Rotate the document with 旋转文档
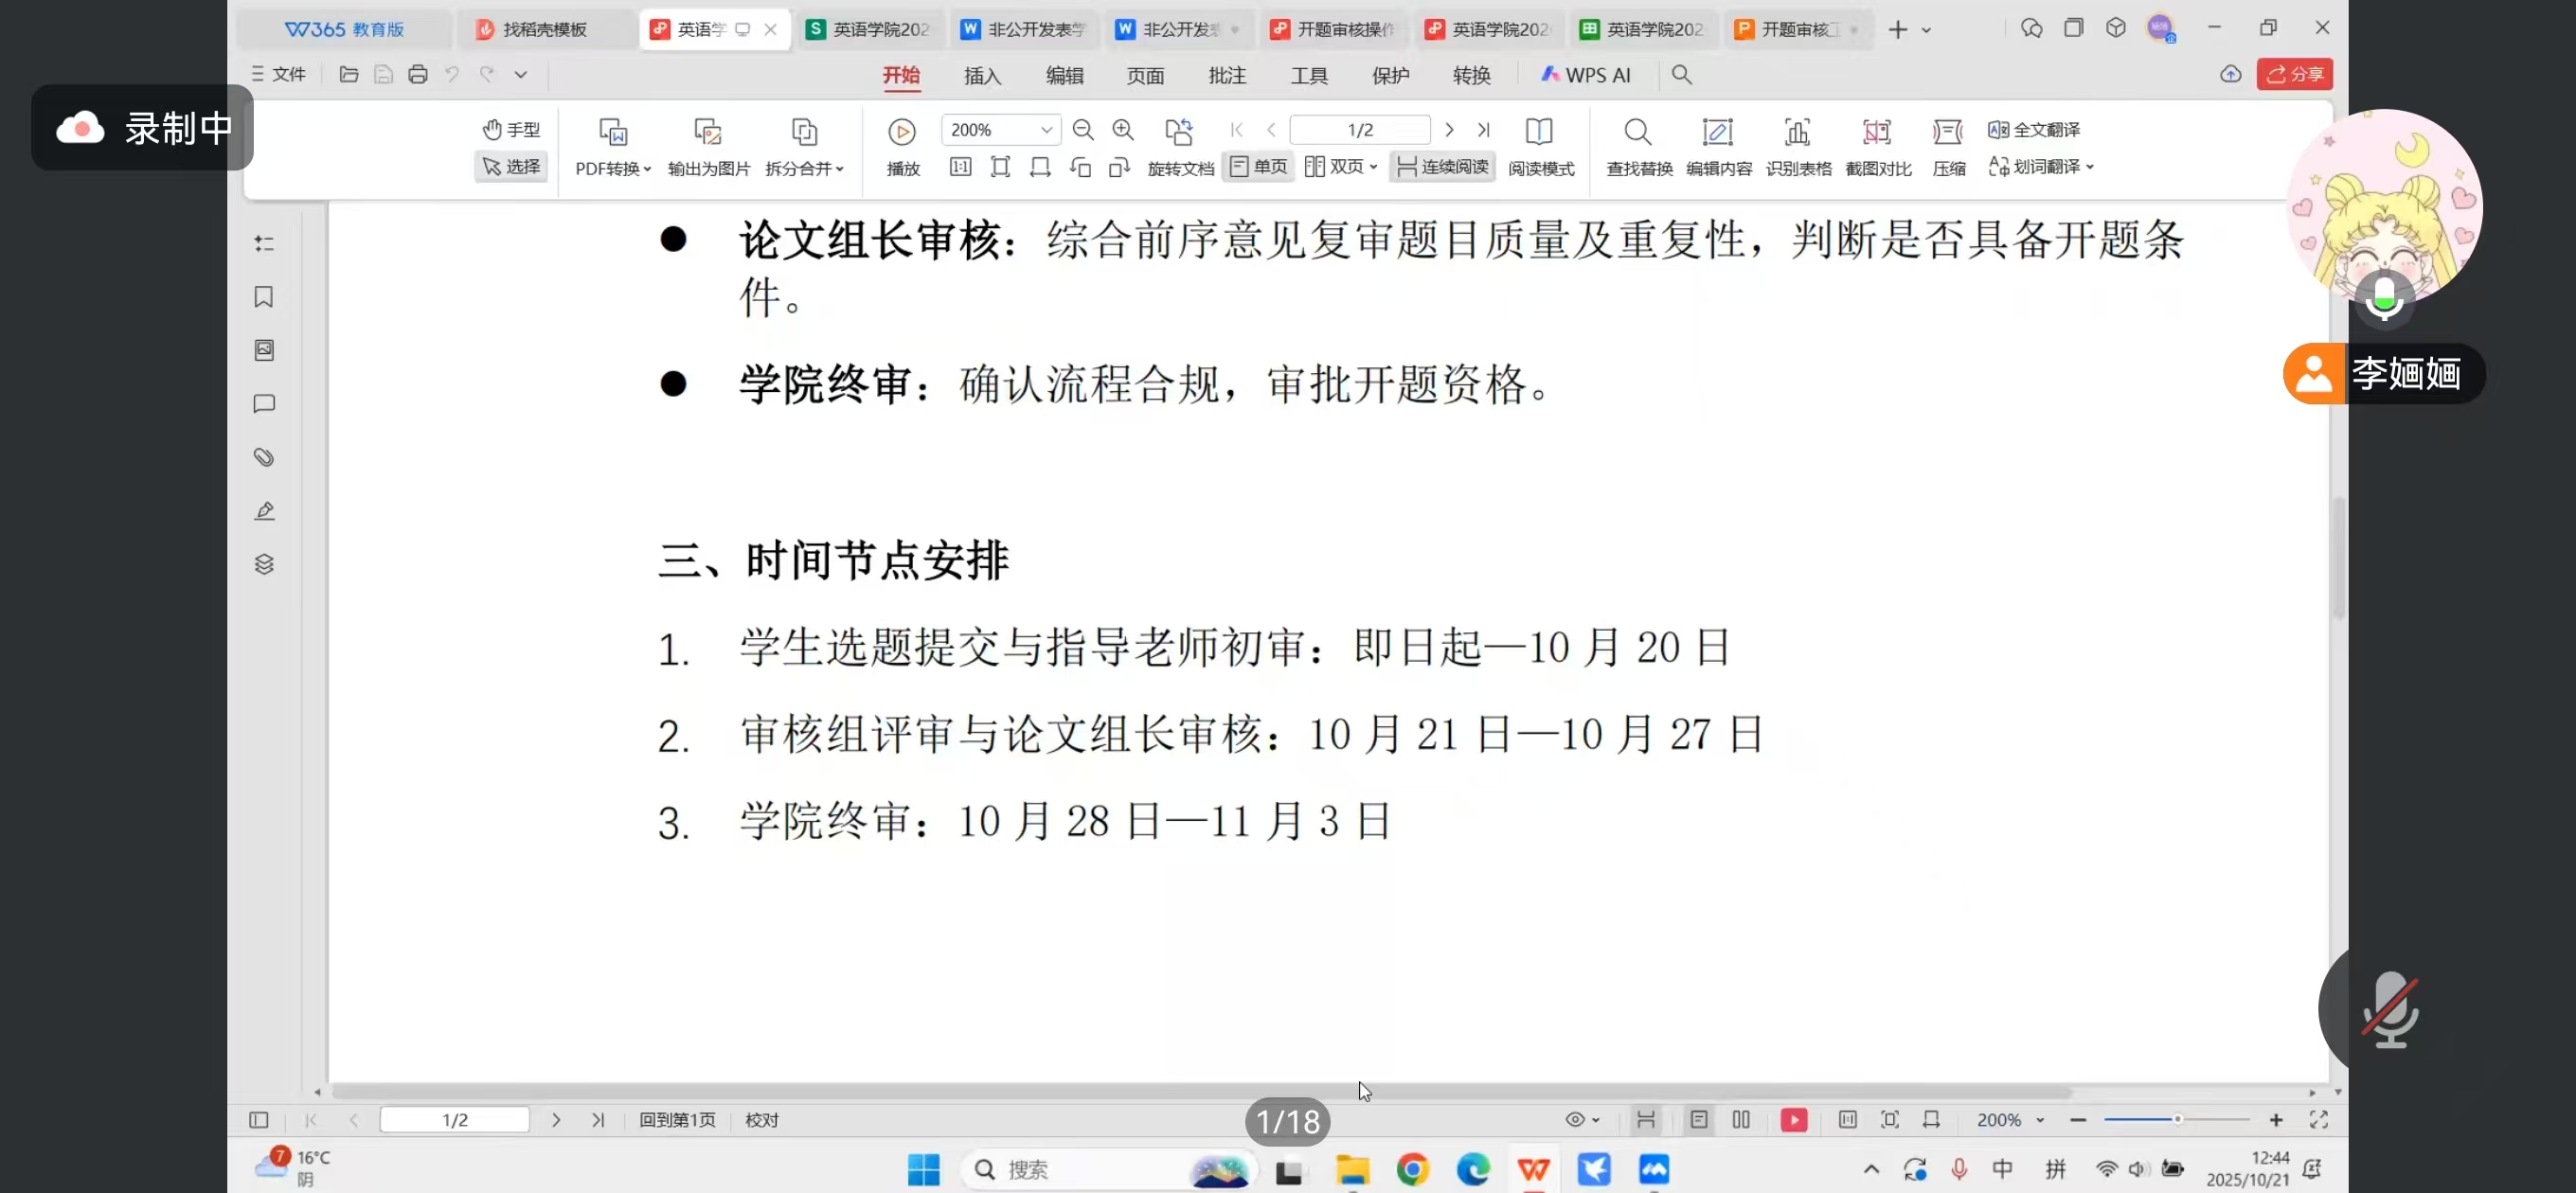The width and height of the screenshot is (2576, 1193). (1180, 146)
